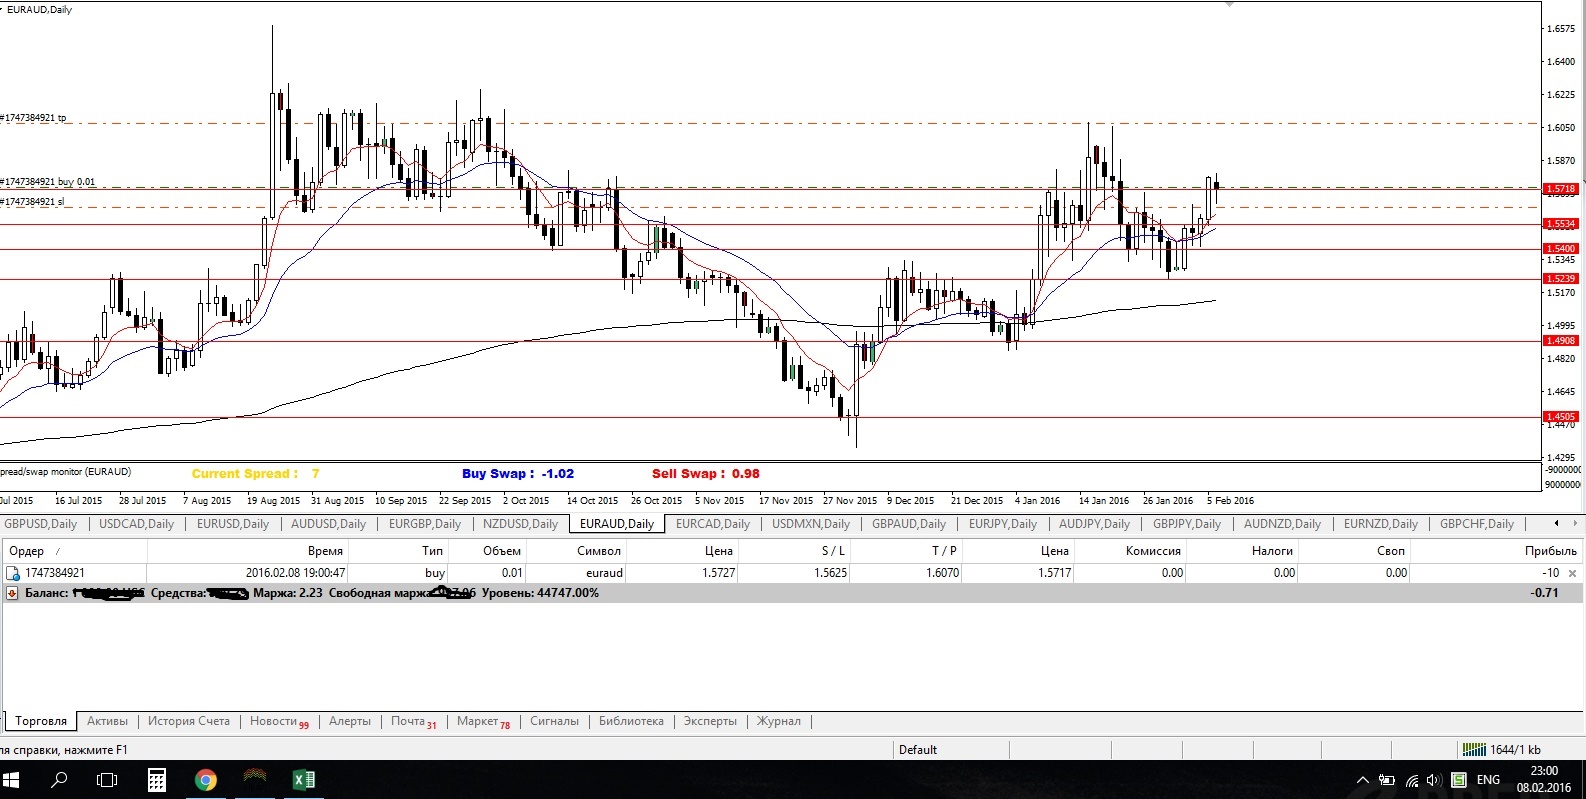Open the AUDUSD,Daily chart tab
This screenshot has height=799, width=1586.
pyautogui.click(x=328, y=524)
